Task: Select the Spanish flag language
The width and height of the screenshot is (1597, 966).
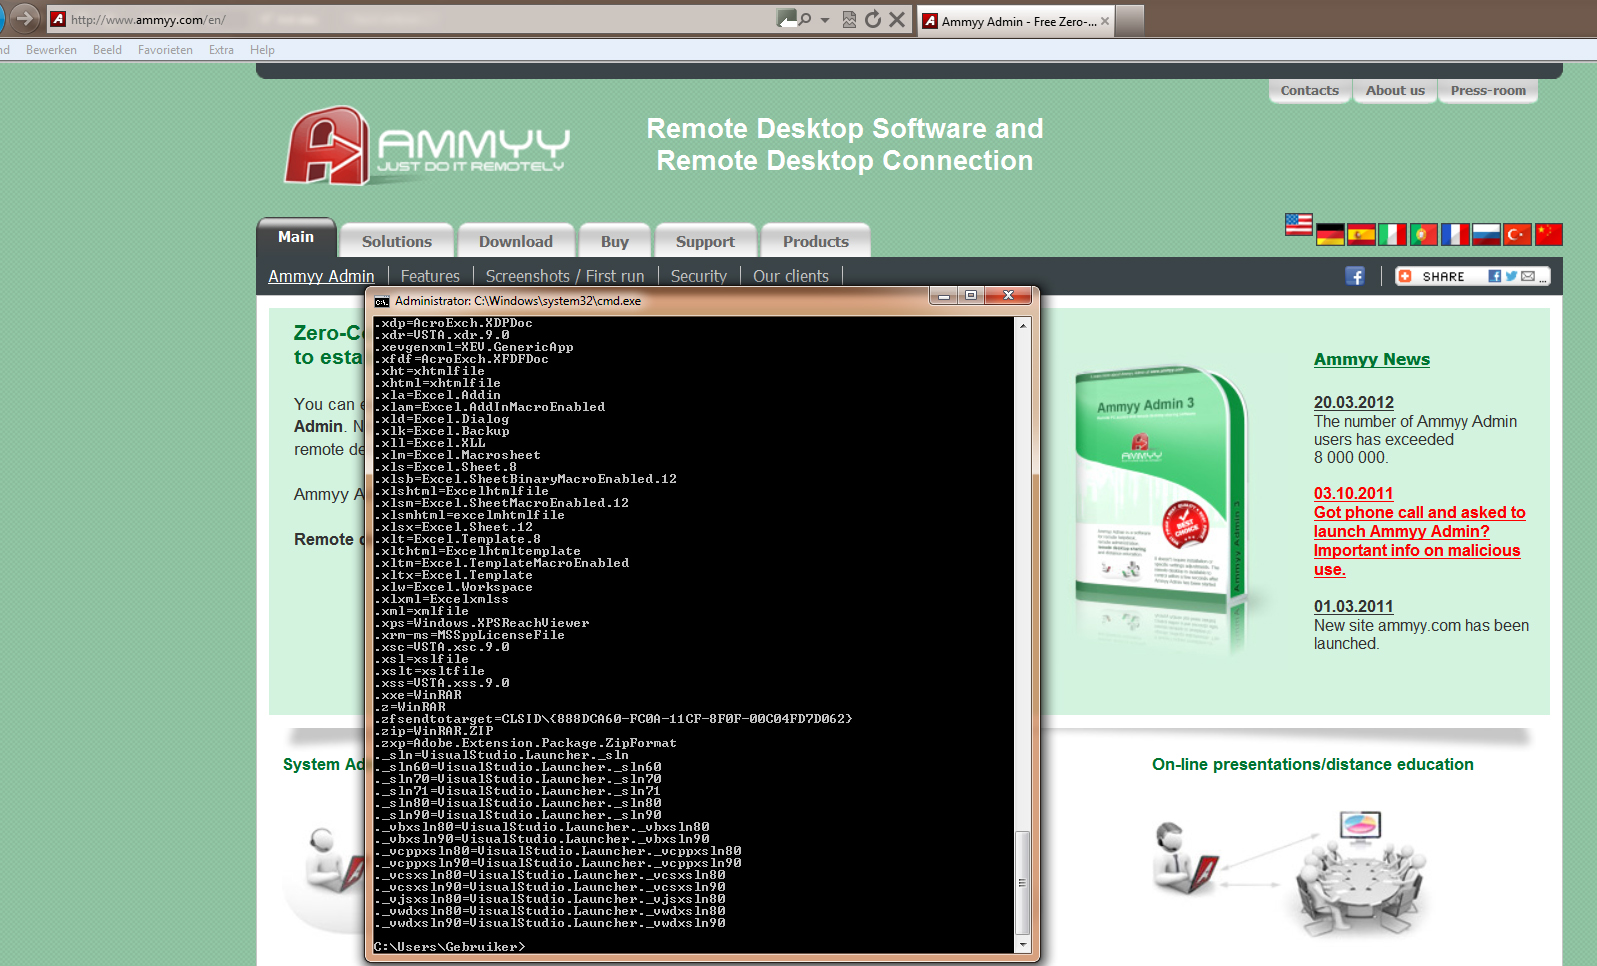Action: (1361, 235)
